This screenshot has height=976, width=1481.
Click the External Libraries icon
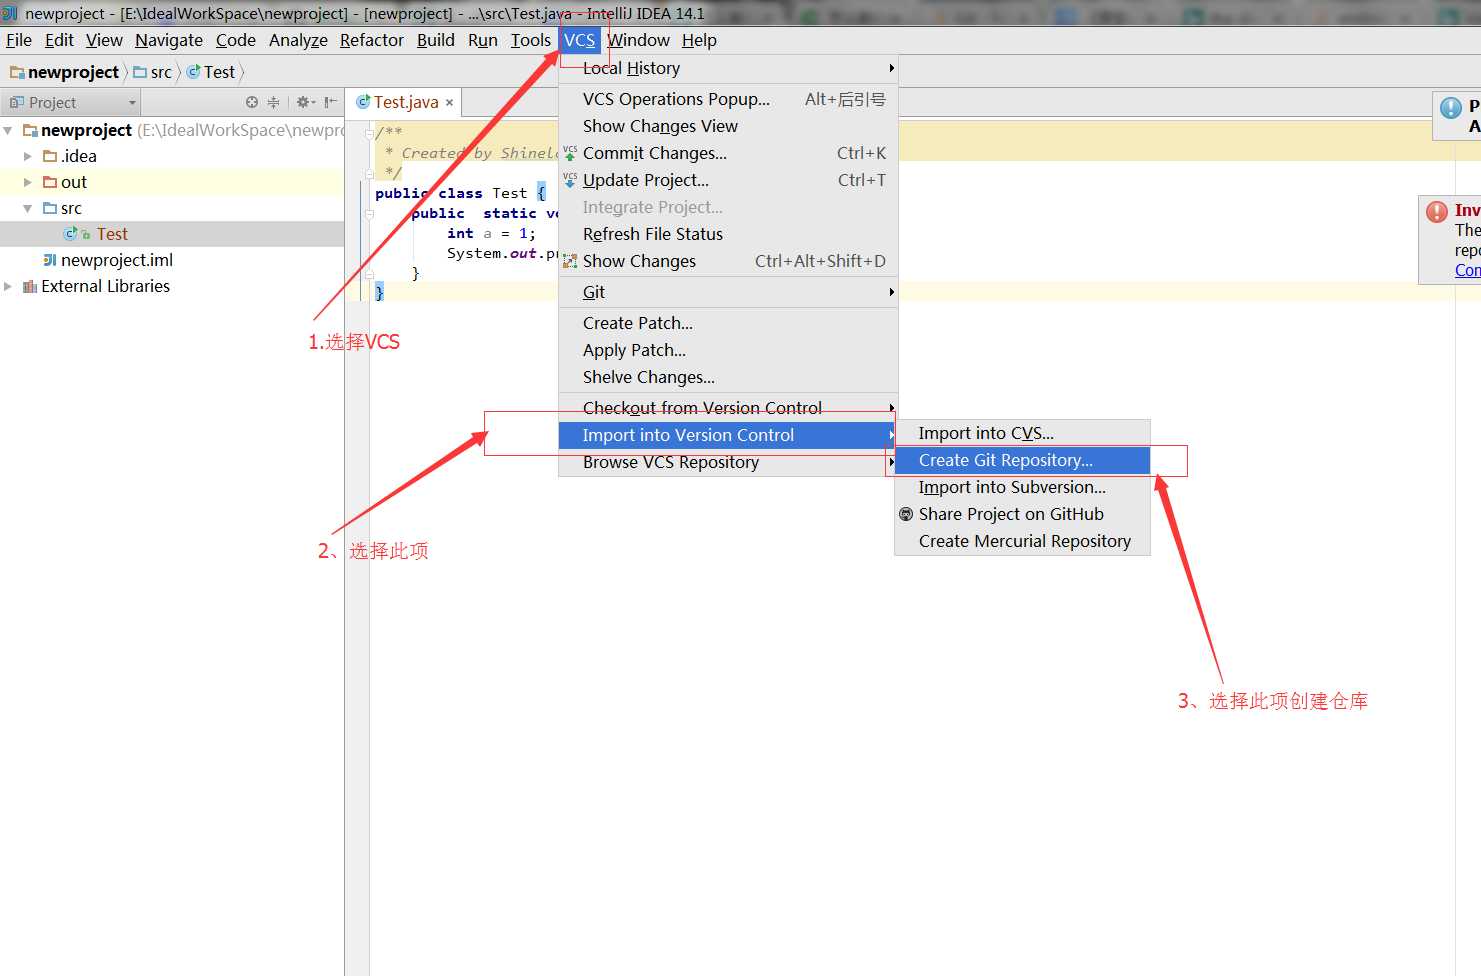tap(30, 286)
